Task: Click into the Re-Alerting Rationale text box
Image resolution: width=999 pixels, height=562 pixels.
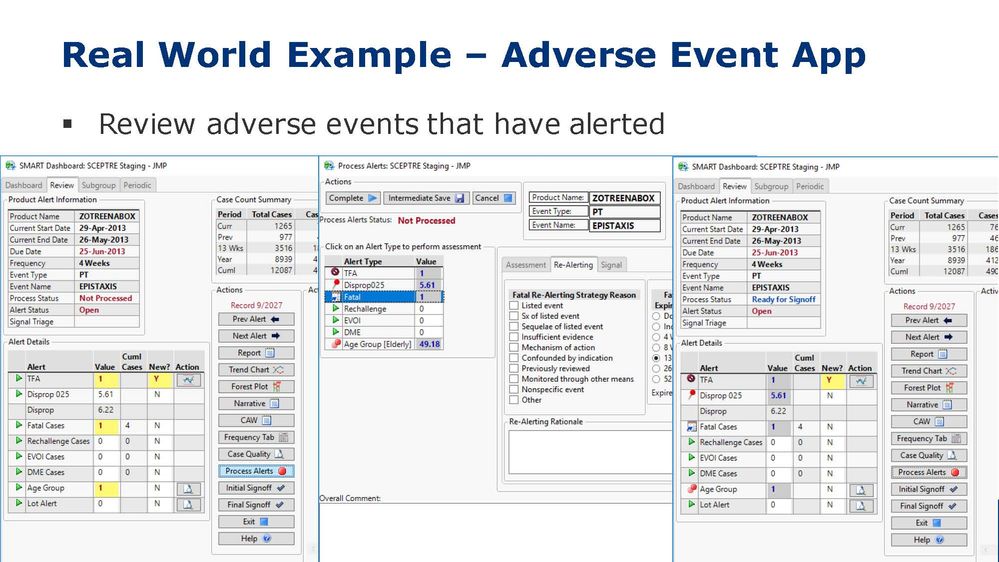Action: coord(590,452)
